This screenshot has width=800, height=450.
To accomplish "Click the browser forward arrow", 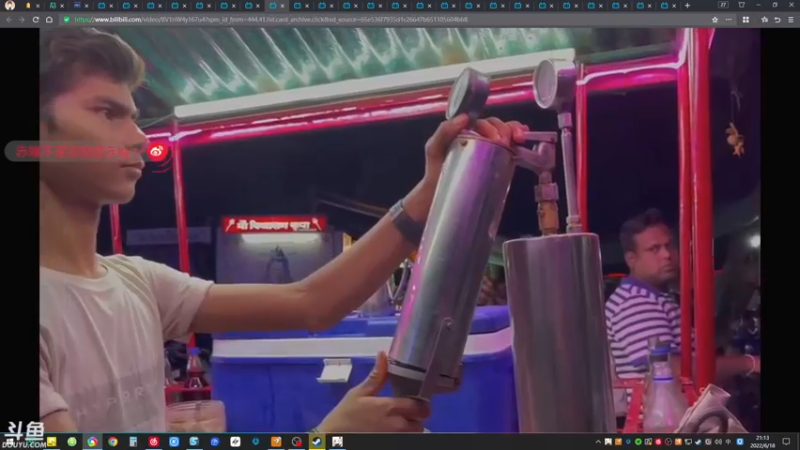I will coord(21,19).
